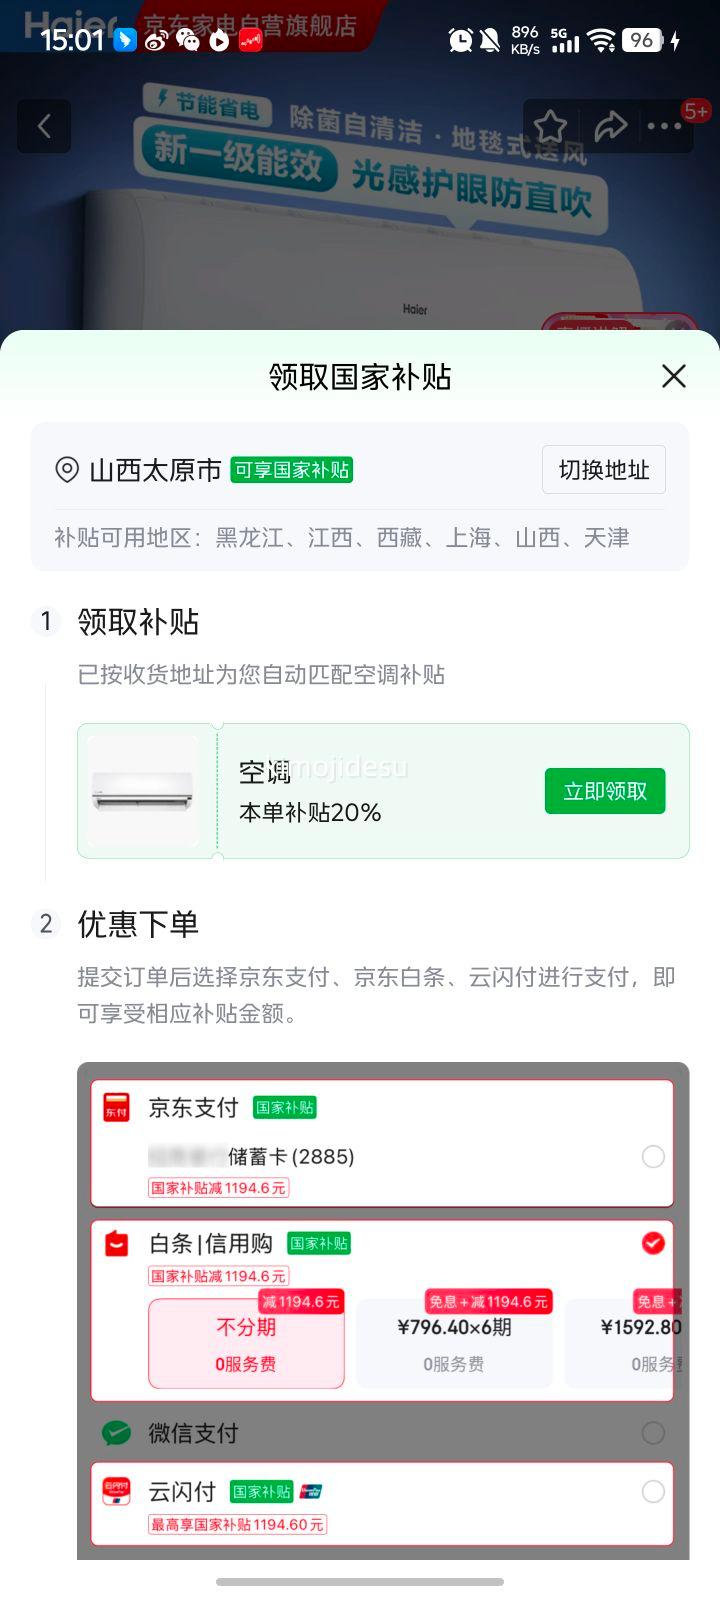
Task: Open share via arrow icon
Action: point(610,126)
